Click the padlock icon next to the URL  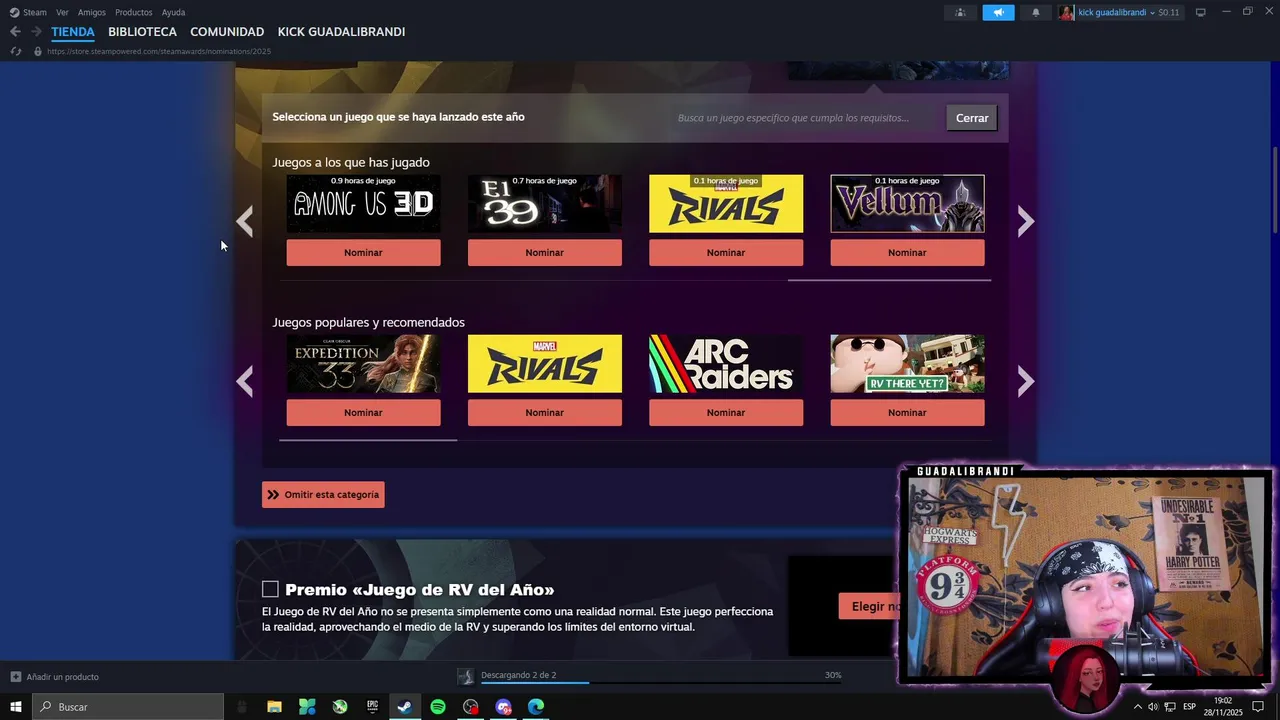coord(38,51)
